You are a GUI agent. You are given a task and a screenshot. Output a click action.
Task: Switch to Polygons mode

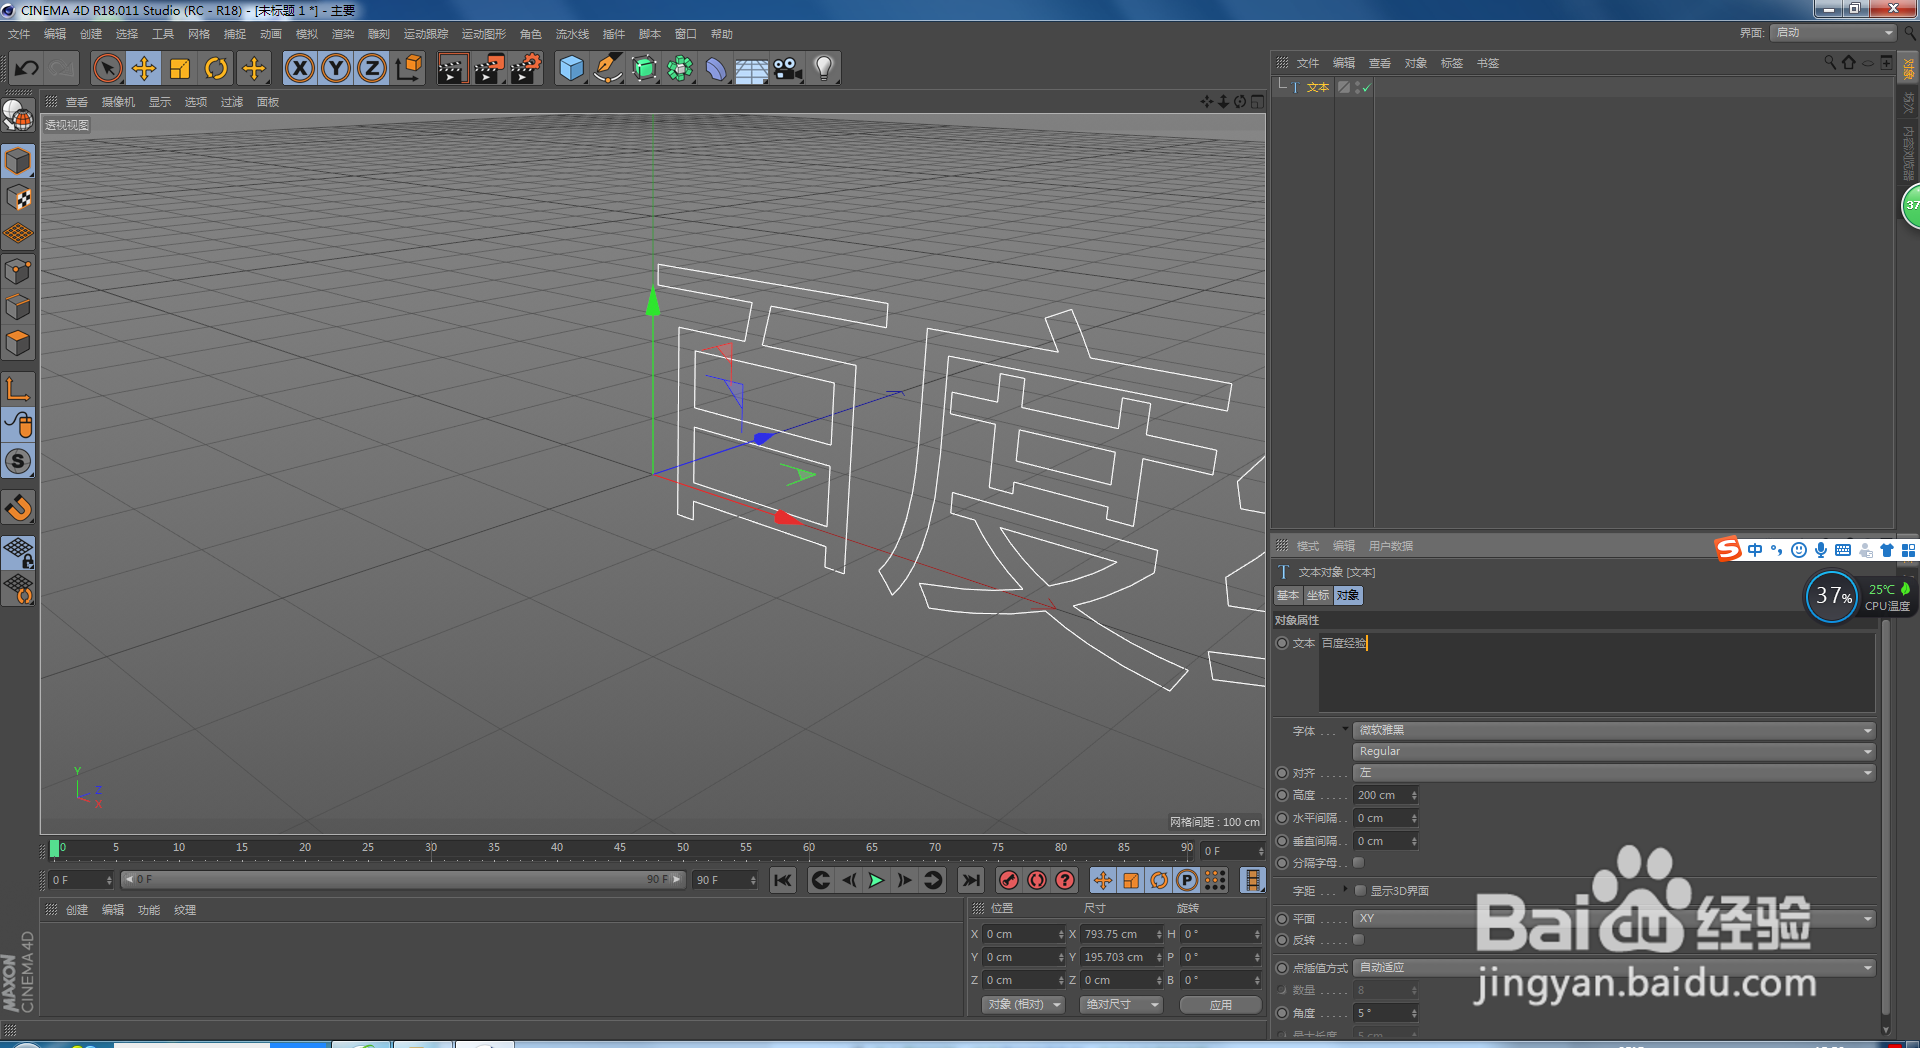[19, 343]
